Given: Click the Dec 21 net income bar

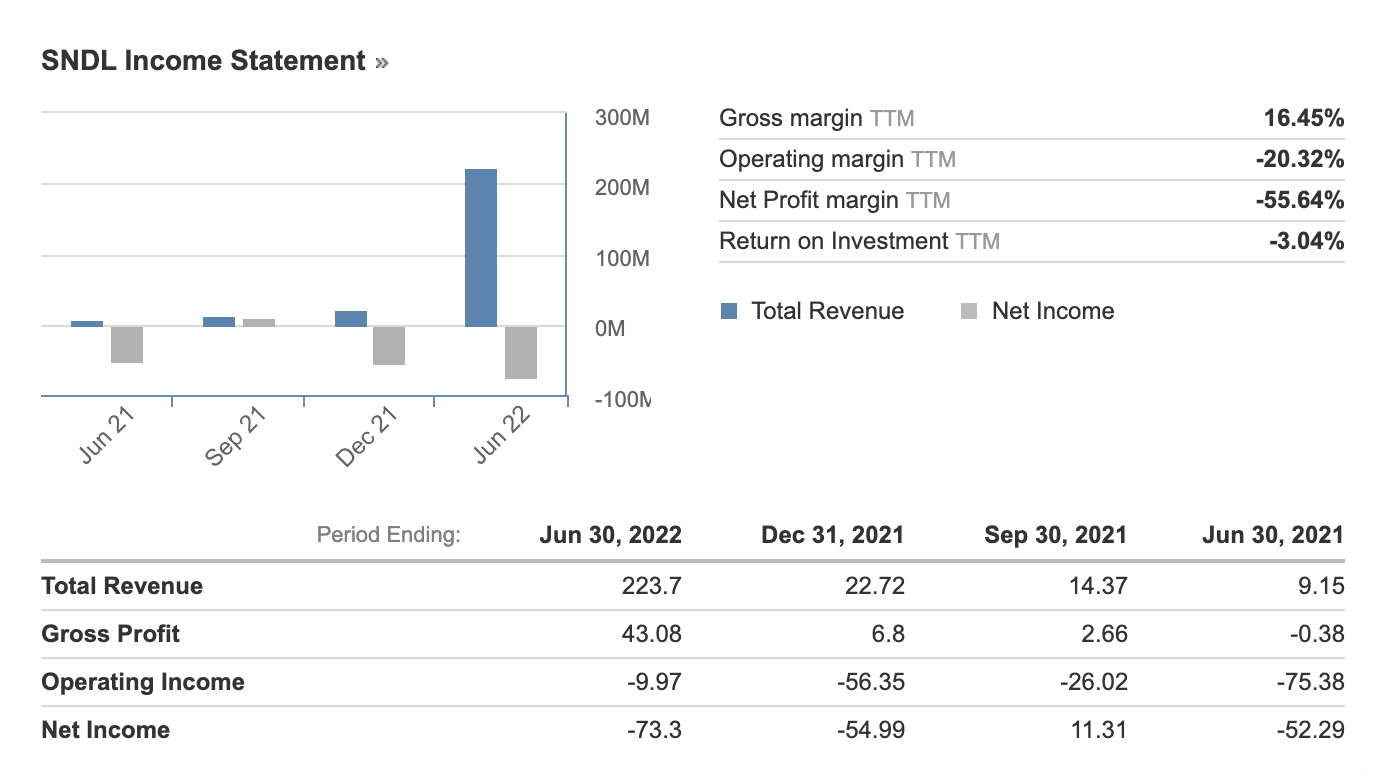Looking at the screenshot, I should [x=389, y=345].
